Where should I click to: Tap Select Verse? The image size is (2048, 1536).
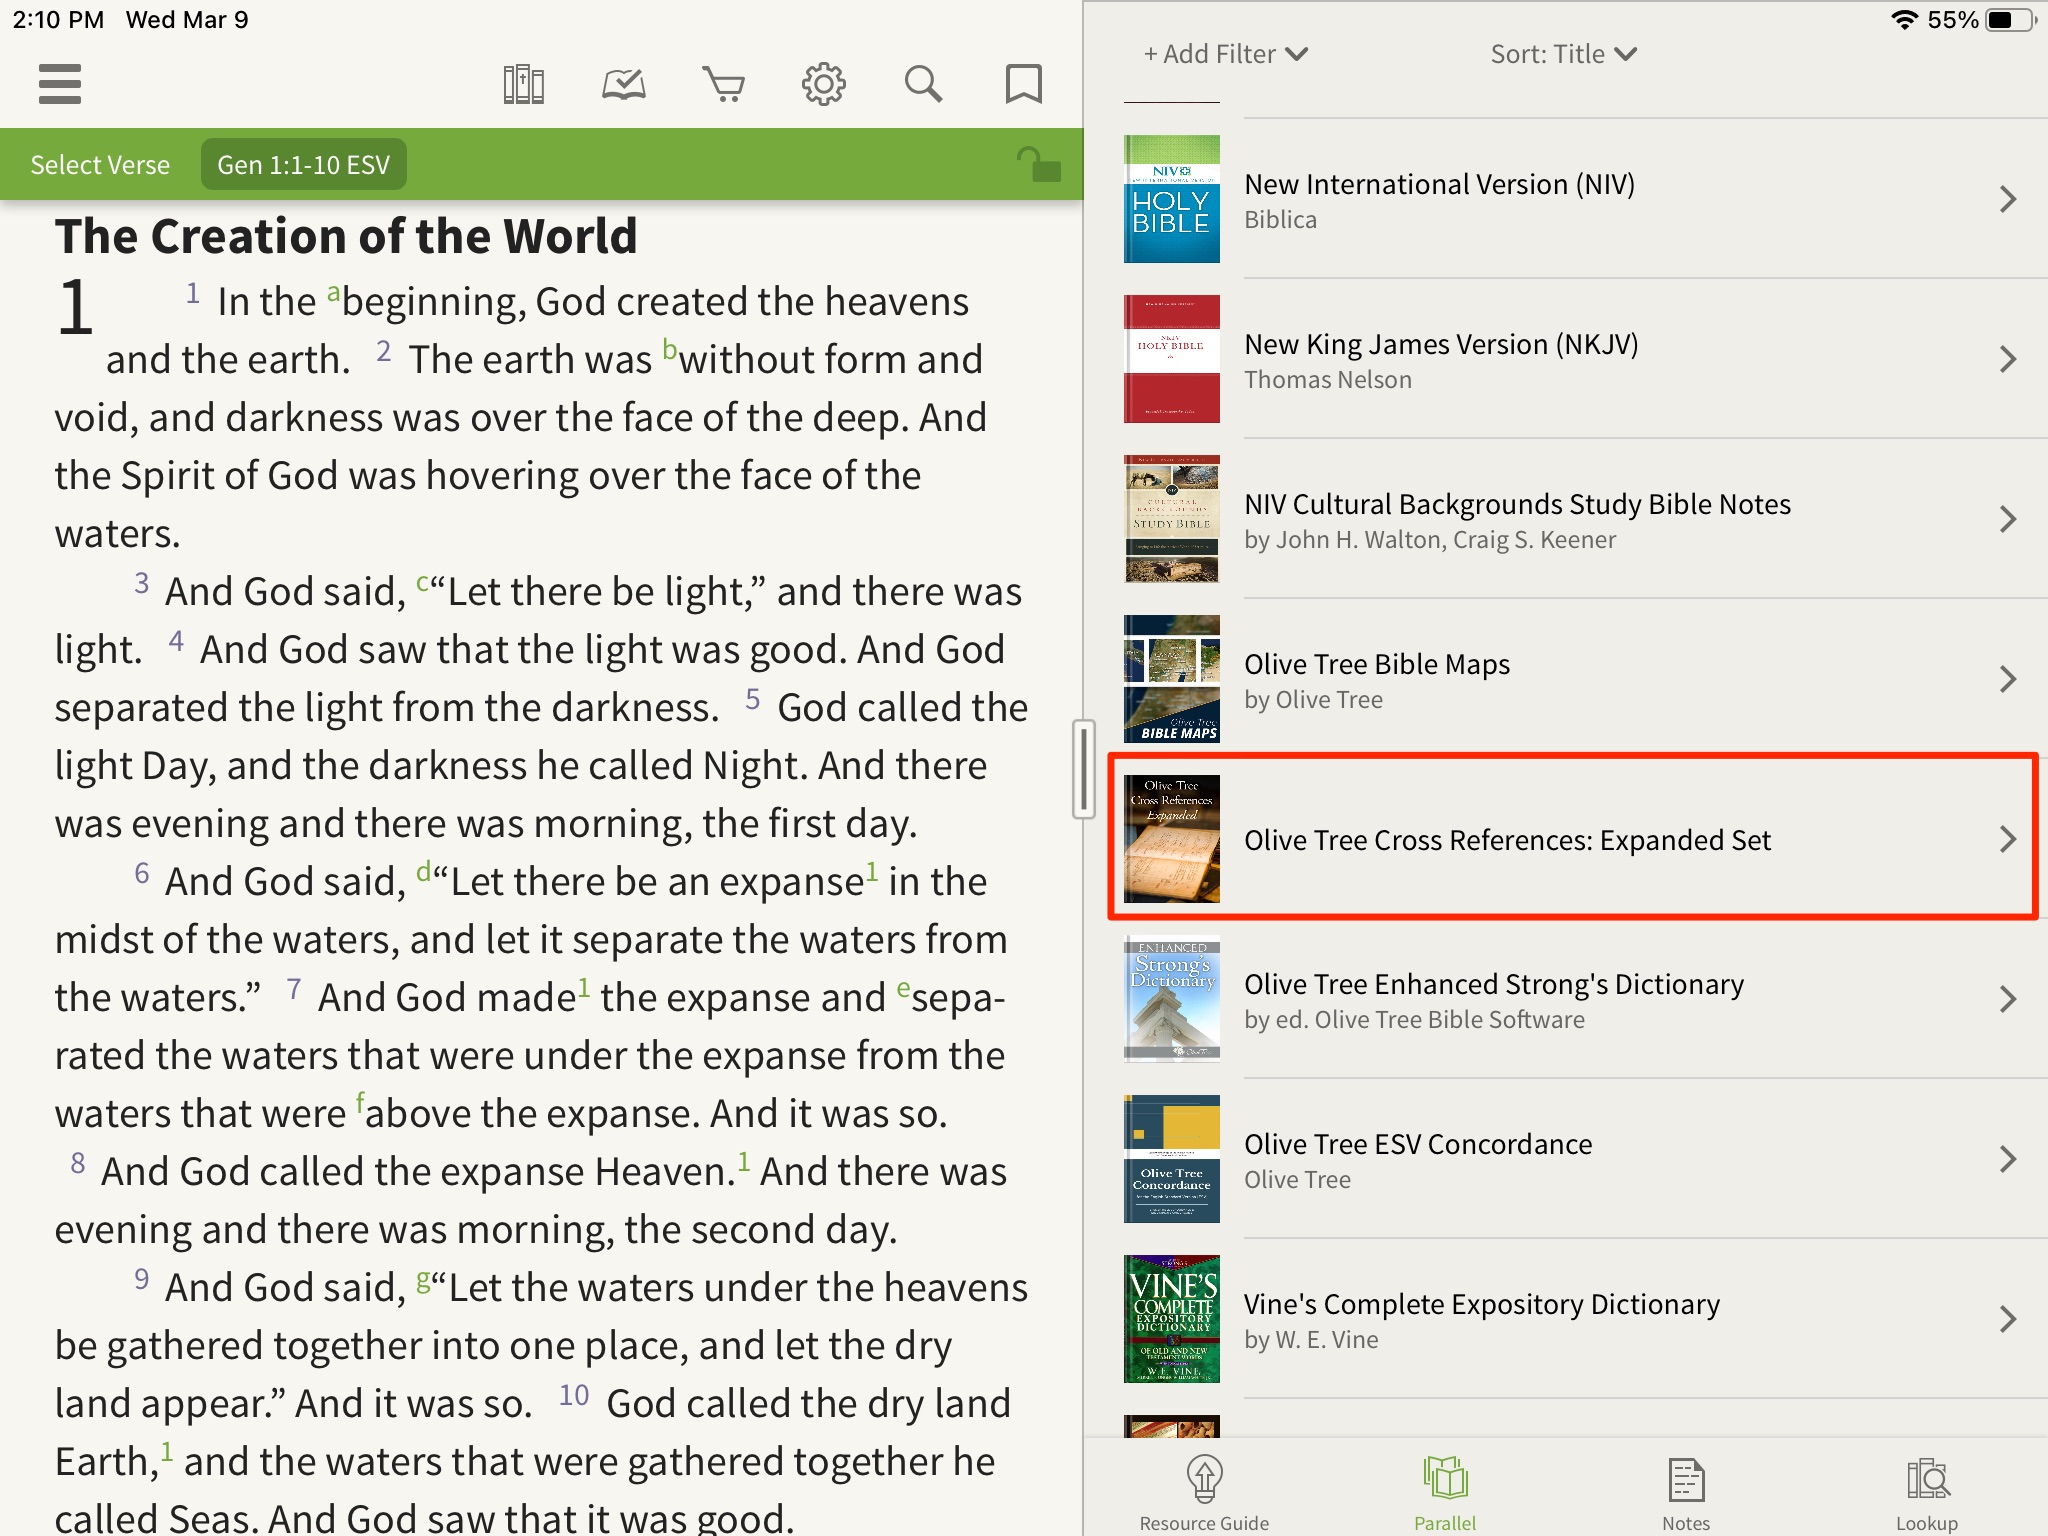100,165
